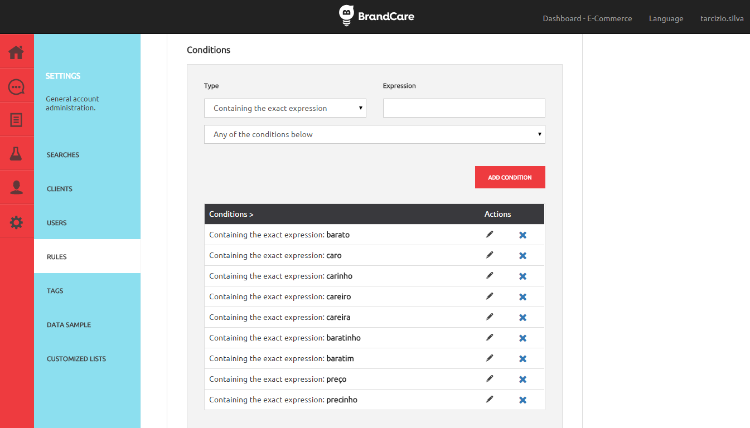Open the Language menu

[x=666, y=18]
